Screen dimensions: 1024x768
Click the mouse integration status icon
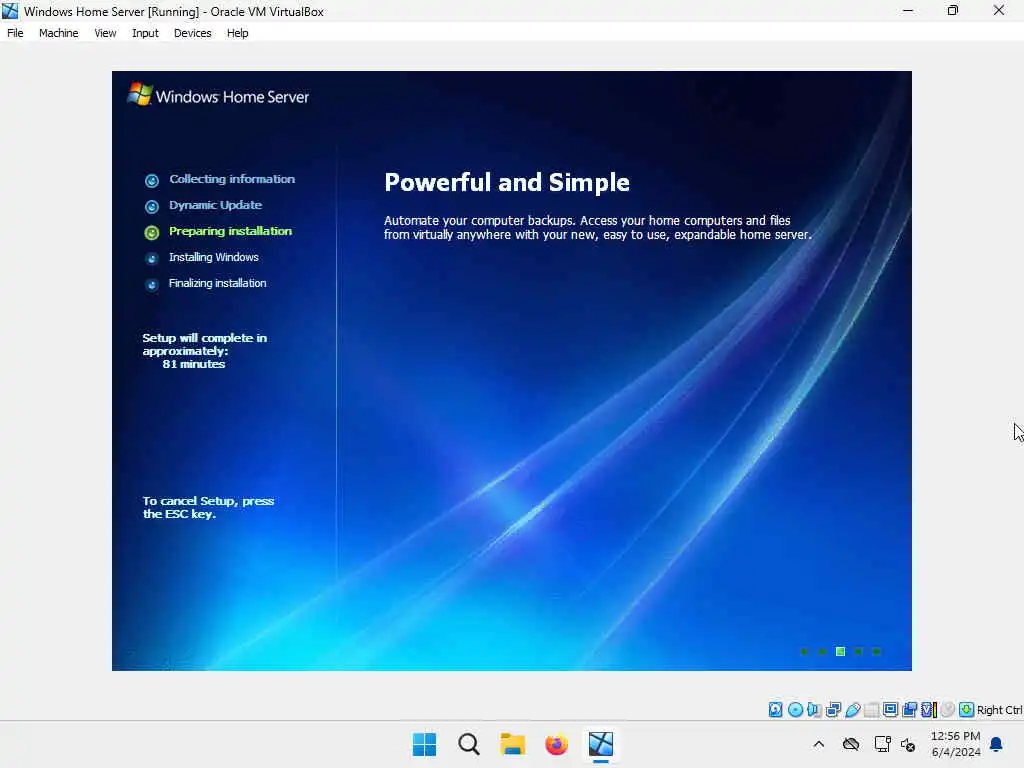(948, 709)
